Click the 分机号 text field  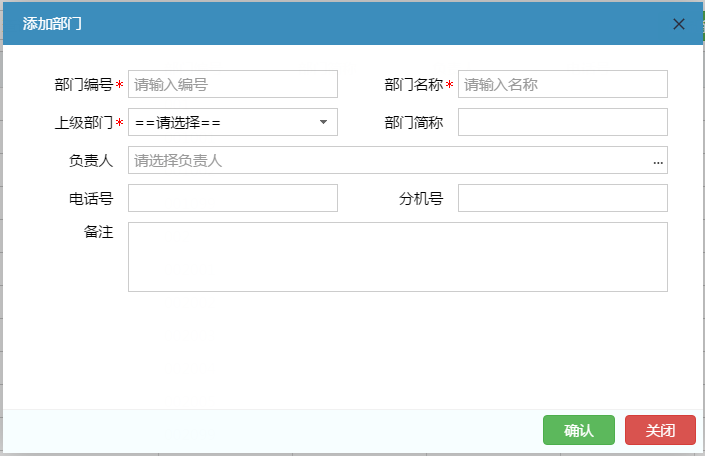pos(562,198)
